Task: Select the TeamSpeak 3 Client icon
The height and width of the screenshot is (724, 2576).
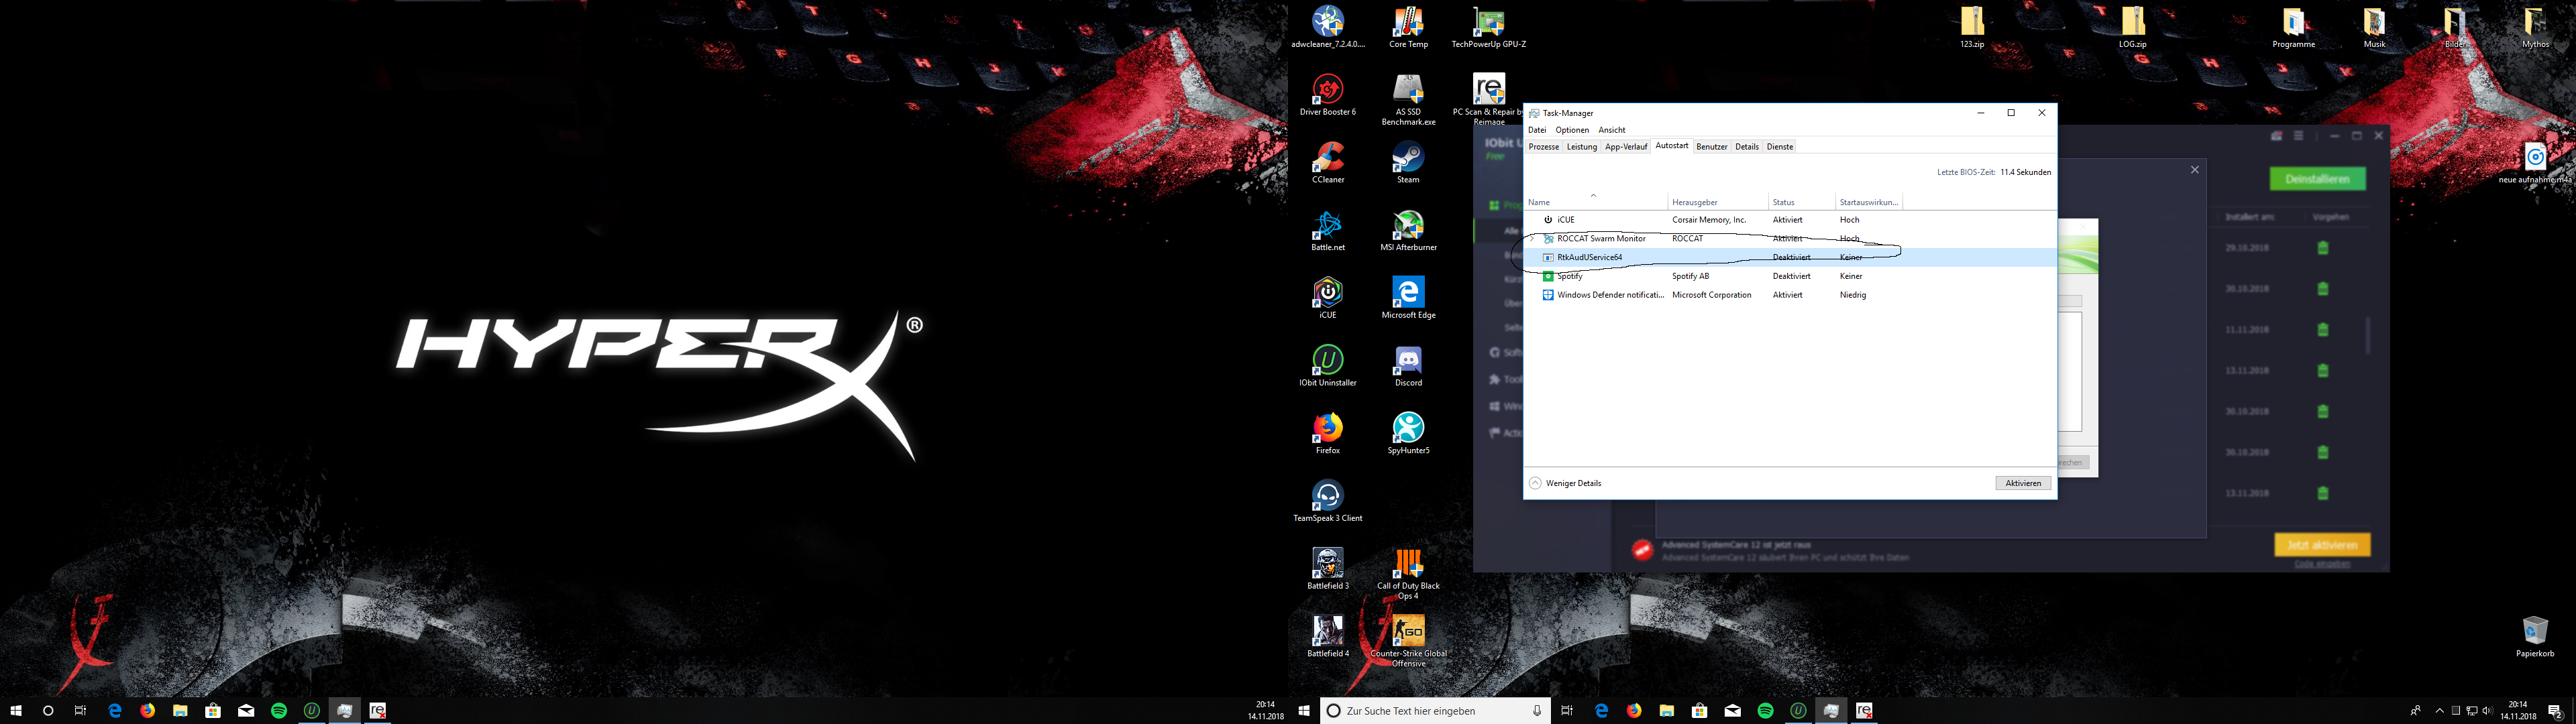Action: click(1327, 497)
